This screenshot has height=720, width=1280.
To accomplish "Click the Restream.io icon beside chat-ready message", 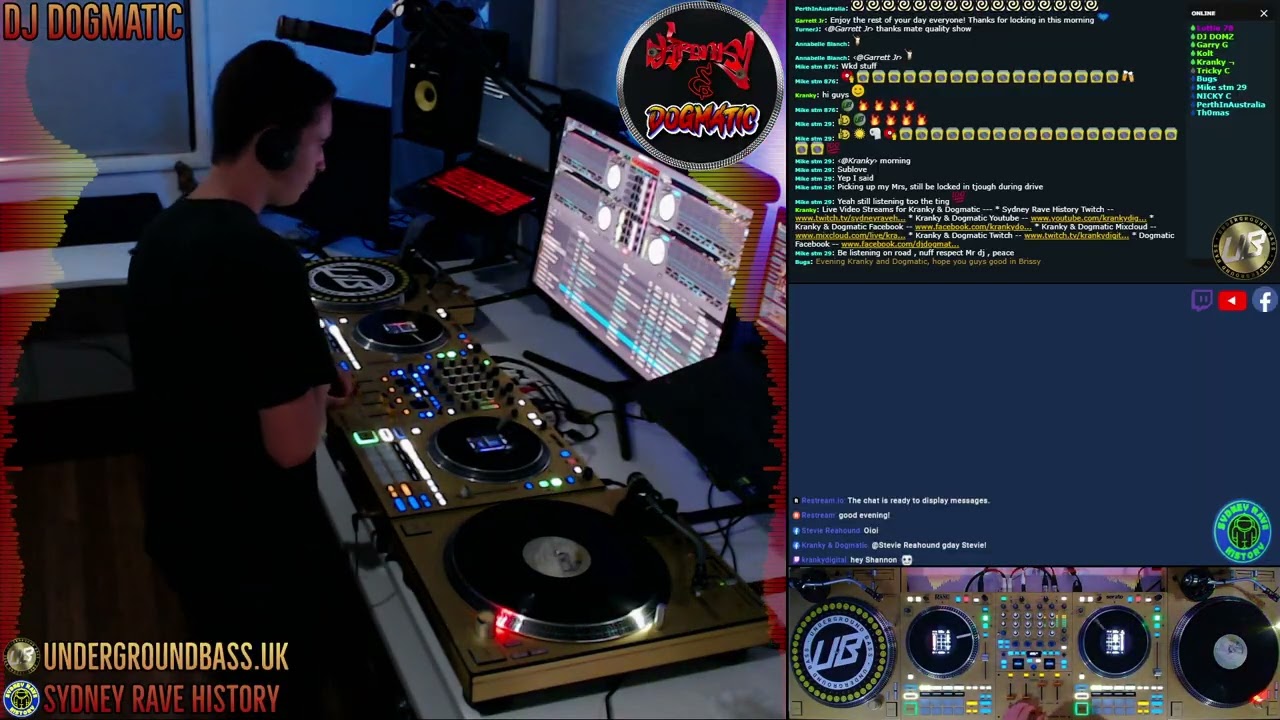I will tap(797, 500).
